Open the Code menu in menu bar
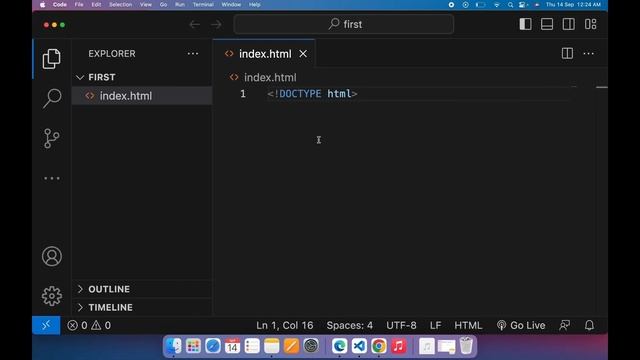640x360 pixels. (60, 4)
